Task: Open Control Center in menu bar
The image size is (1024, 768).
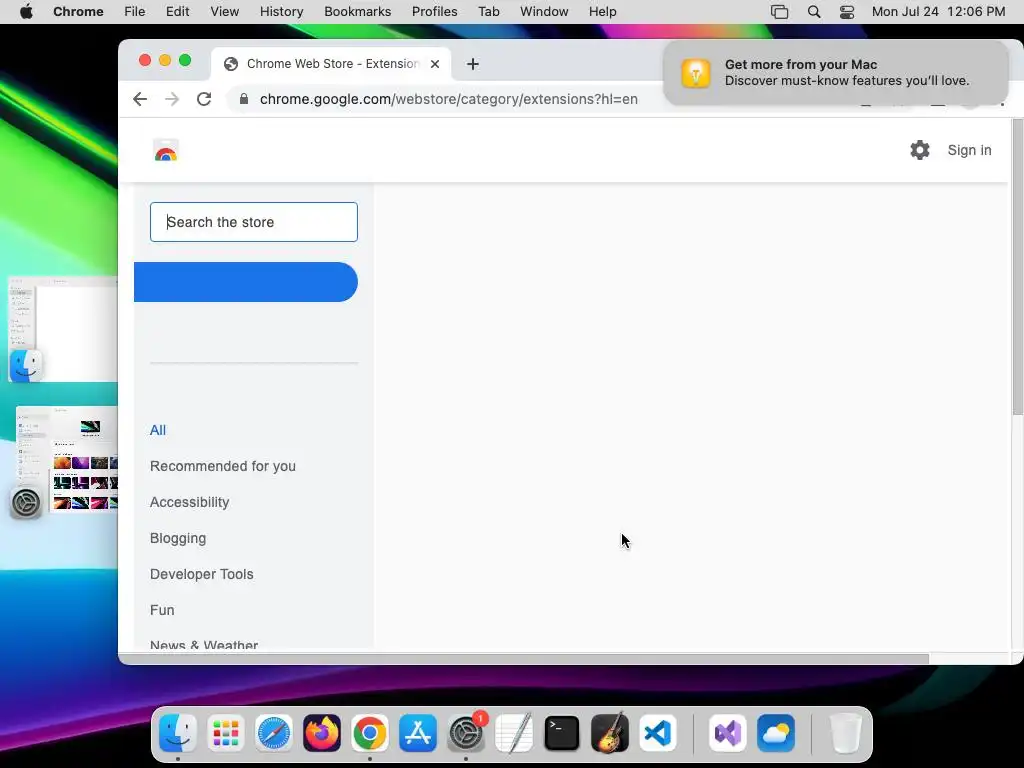Action: (x=847, y=12)
